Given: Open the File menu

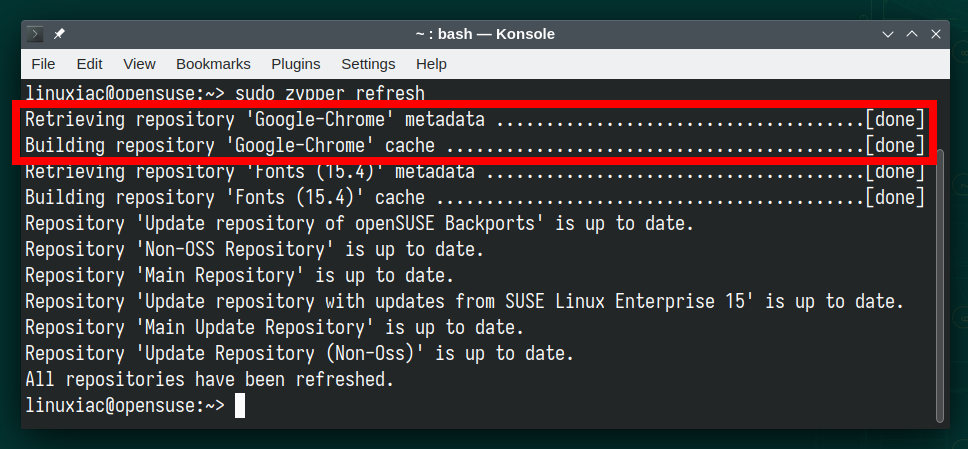Looking at the screenshot, I should point(43,64).
